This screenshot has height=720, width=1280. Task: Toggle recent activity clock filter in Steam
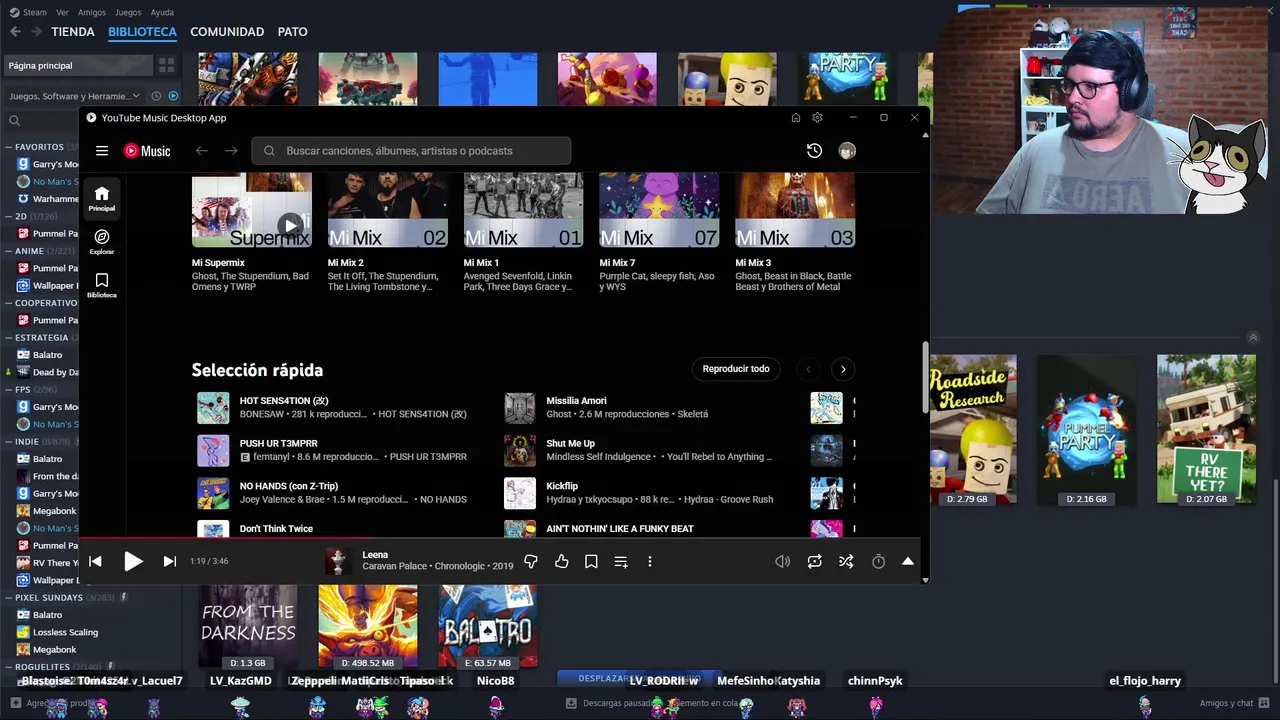point(156,96)
